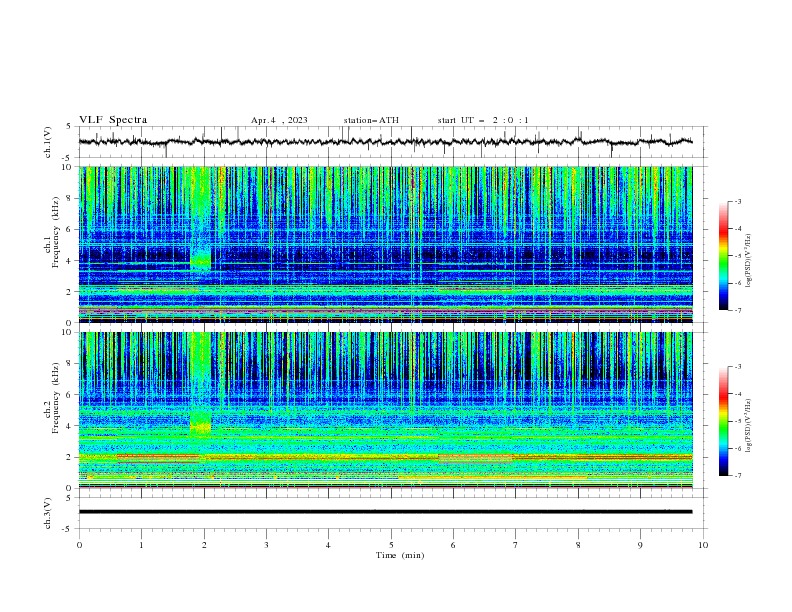Click time axis tick label "6"
The image size is (792, 612).
[454, 545]
